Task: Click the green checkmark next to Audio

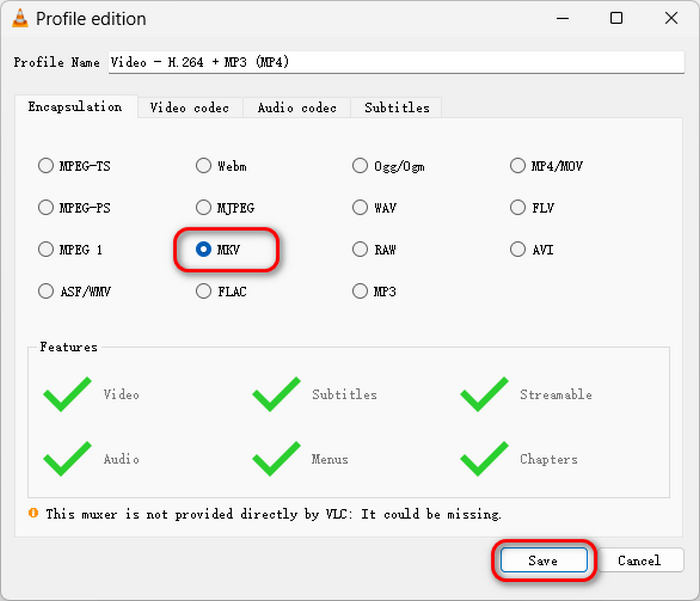Action: pos(67,459)
